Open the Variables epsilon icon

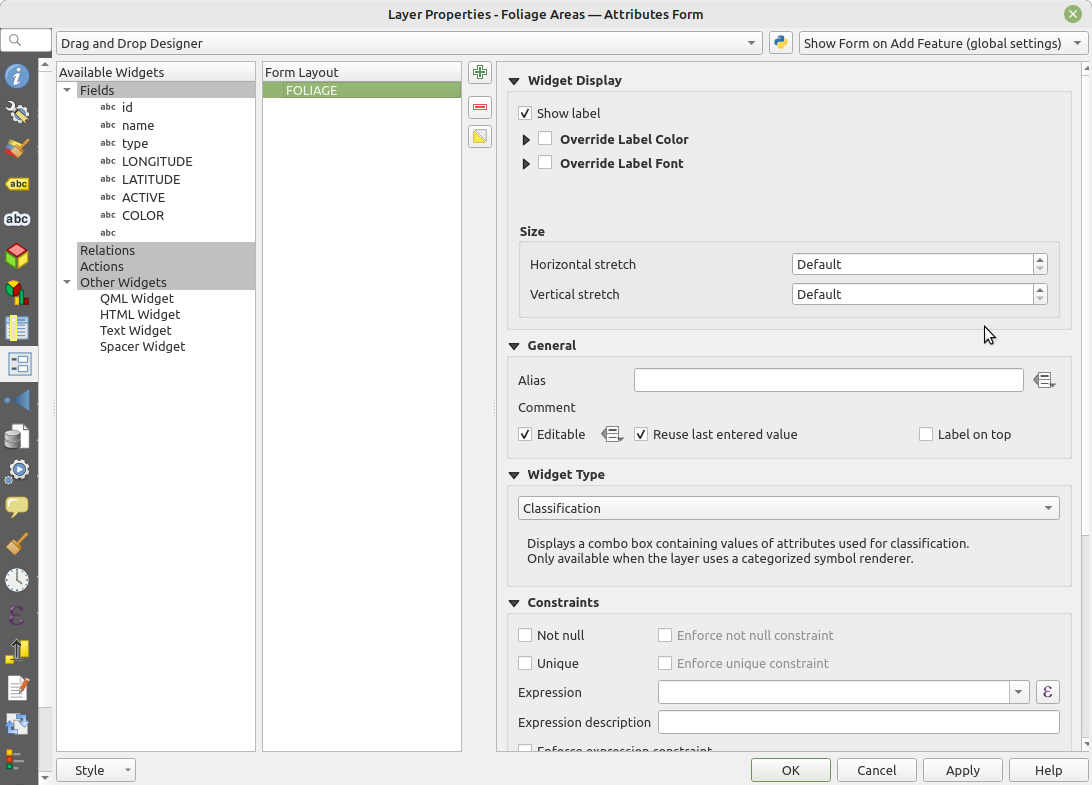19,615
